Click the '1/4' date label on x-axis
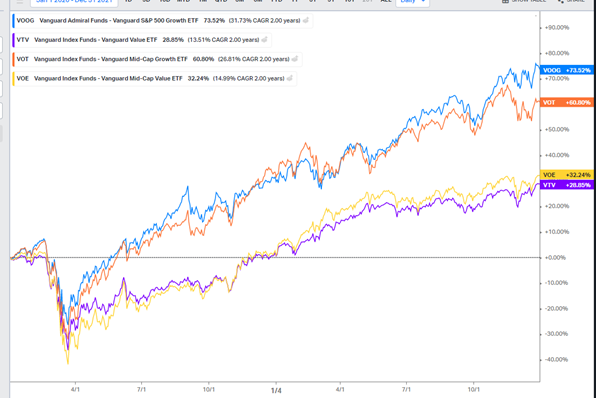The height and width of the screenshot is (398, 596). 276,390
